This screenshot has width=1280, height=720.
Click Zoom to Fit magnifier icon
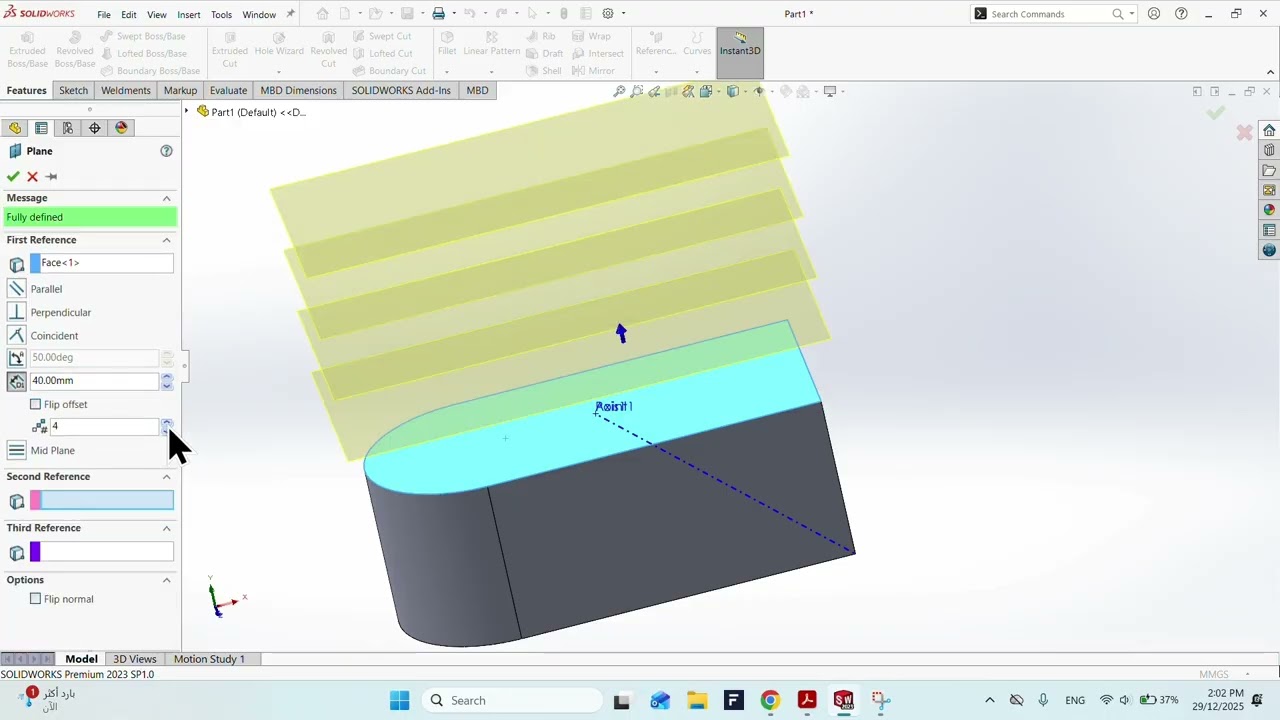(x=619, y=92)
